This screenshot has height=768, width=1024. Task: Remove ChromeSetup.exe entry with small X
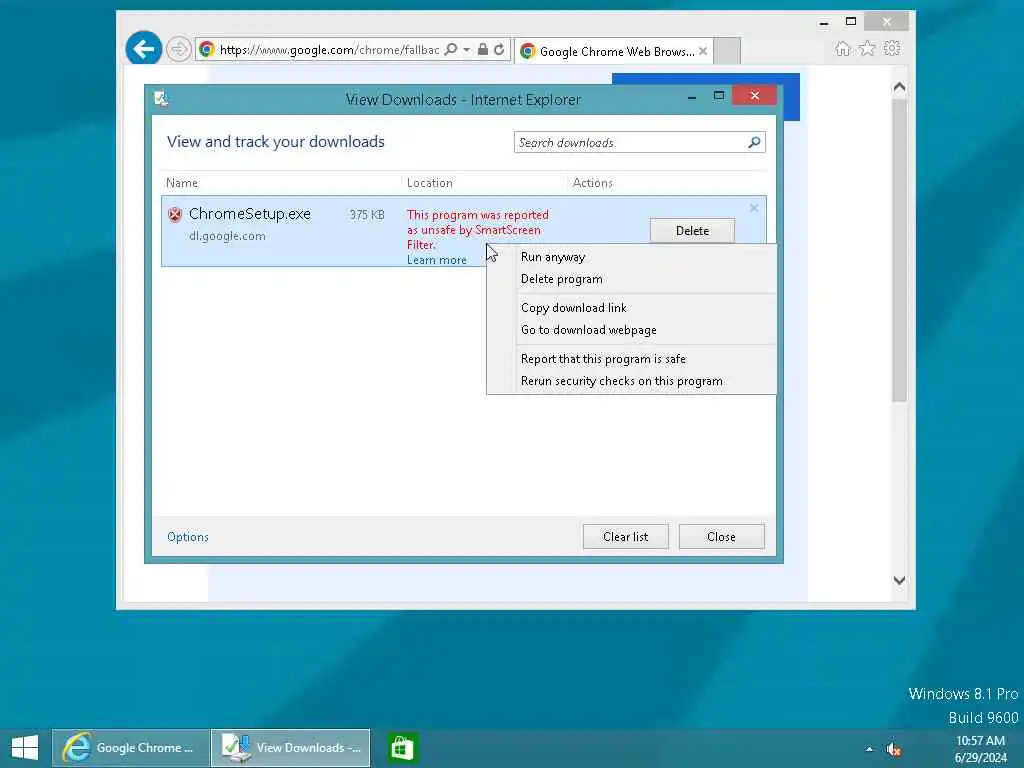[754, 208]
